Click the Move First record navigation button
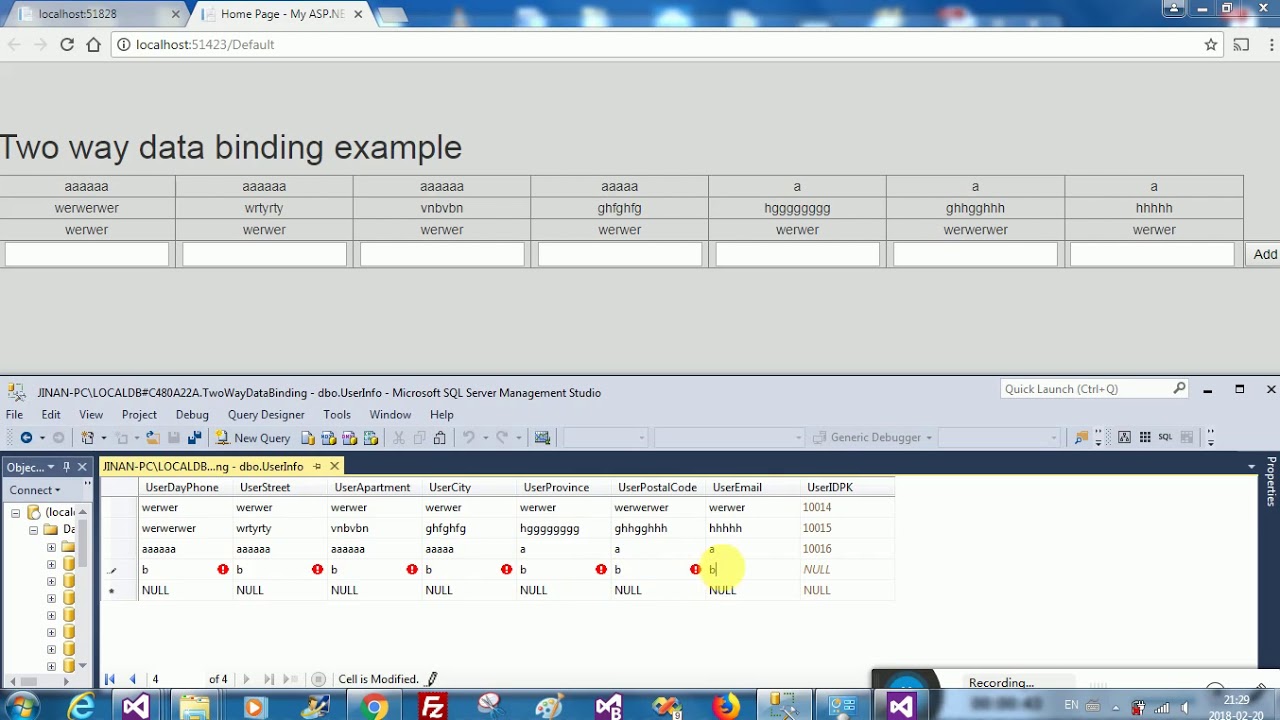This screenshot has height=720, width=1280. [110, 679]
